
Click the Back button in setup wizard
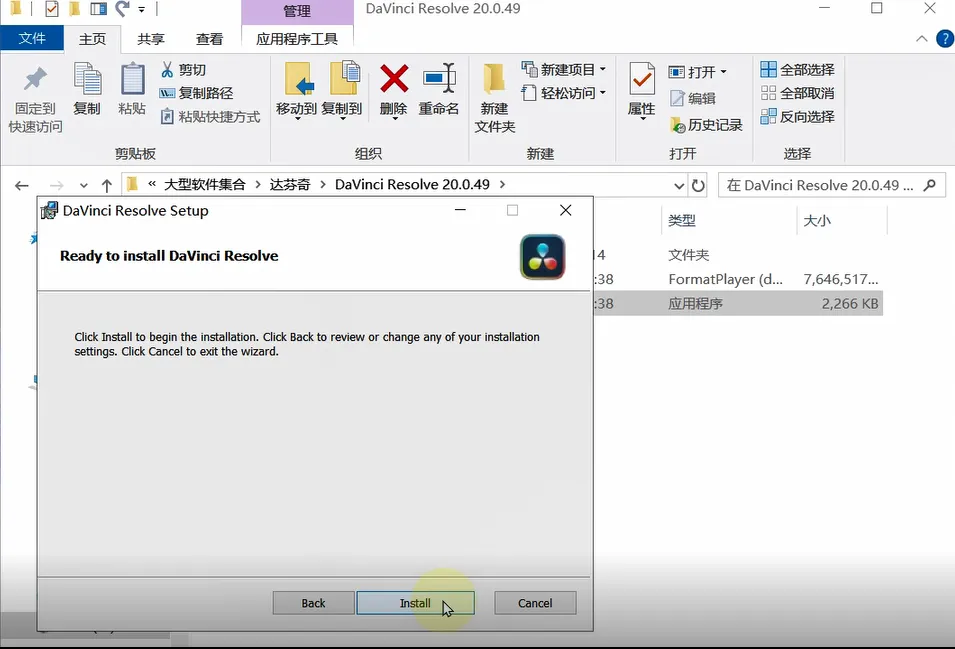coord(313,603)
